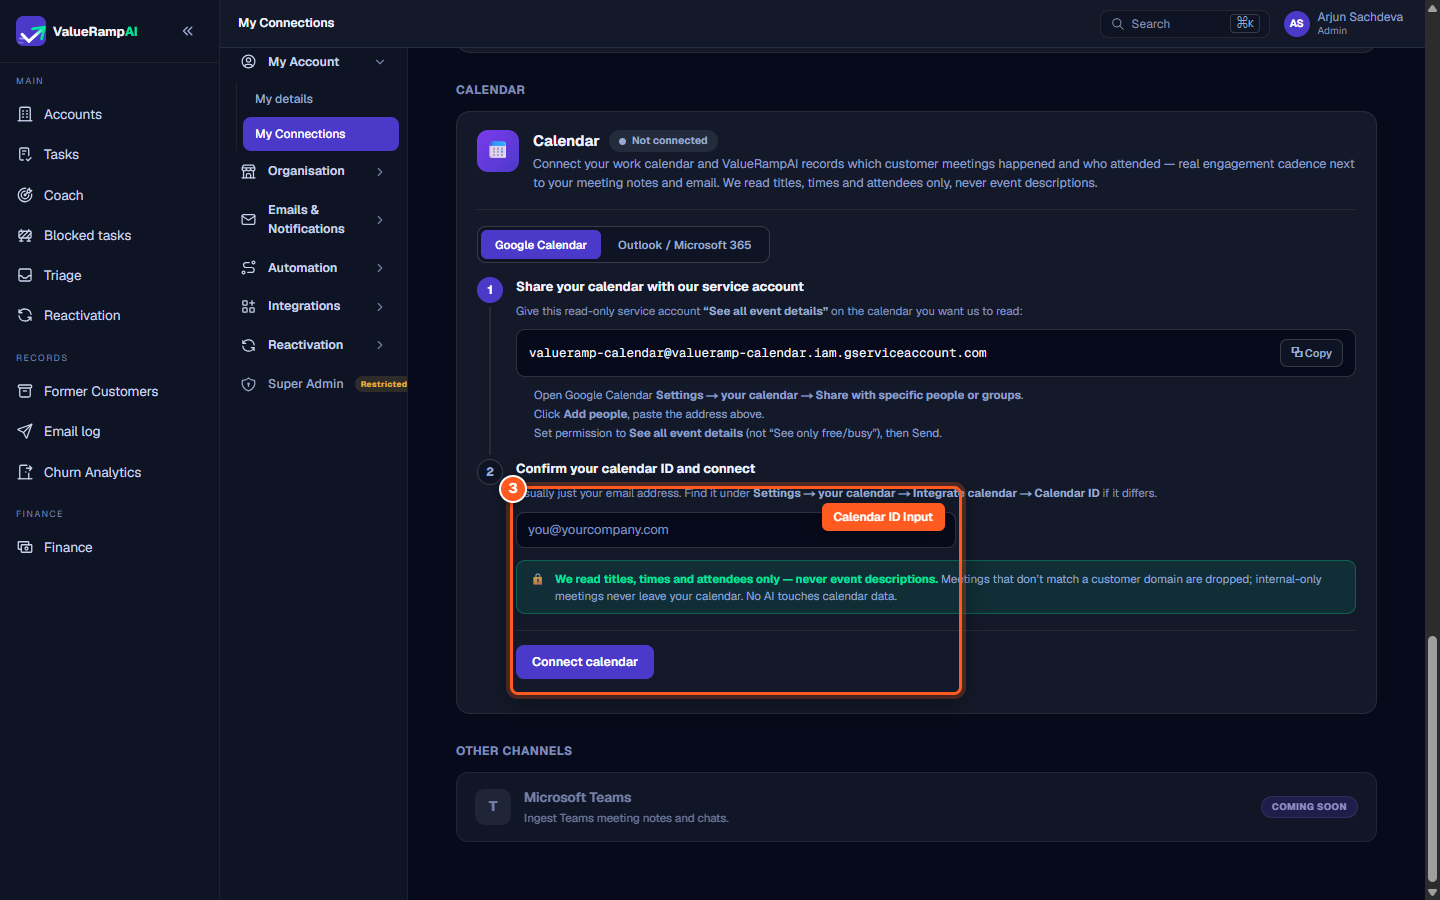Click the AS user avatar
1440x900 pixels.
(1297, 24)
